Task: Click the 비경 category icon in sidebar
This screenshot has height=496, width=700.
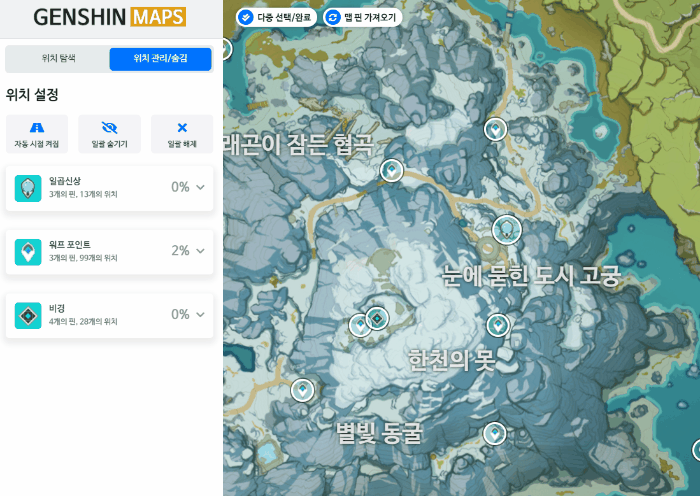Action: (28, 315)
